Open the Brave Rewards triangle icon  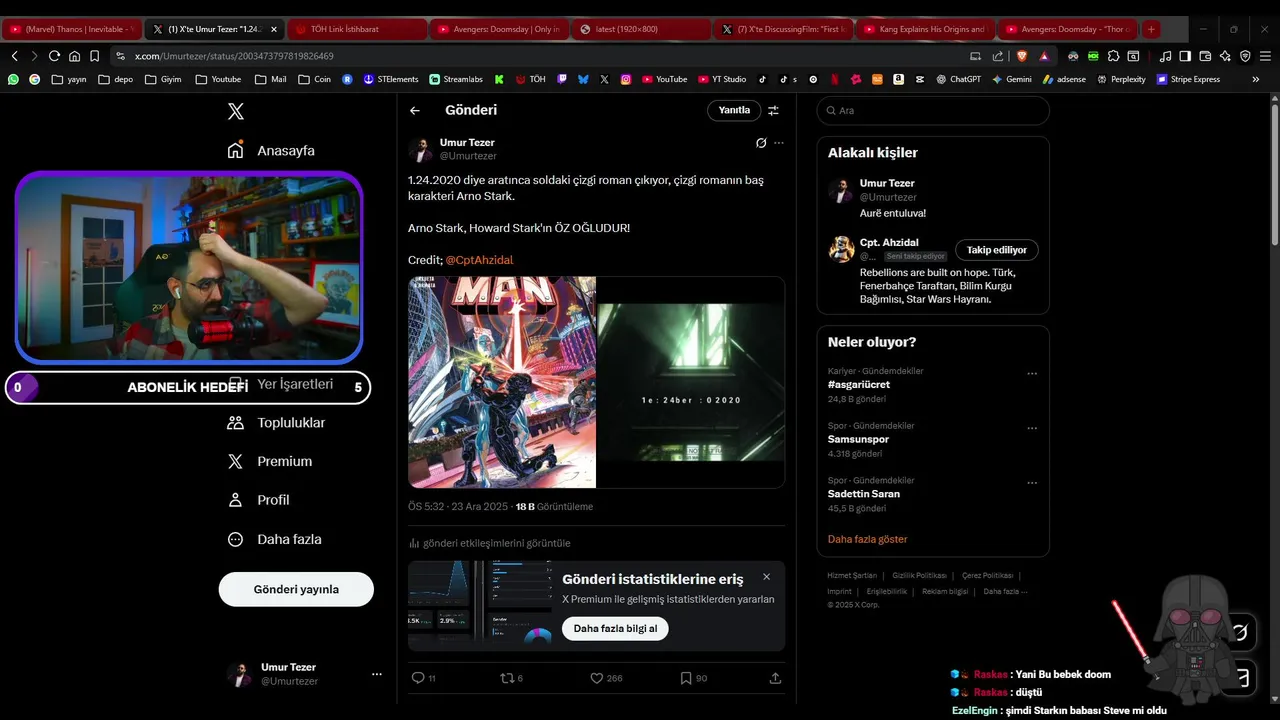pos(1044,56)
